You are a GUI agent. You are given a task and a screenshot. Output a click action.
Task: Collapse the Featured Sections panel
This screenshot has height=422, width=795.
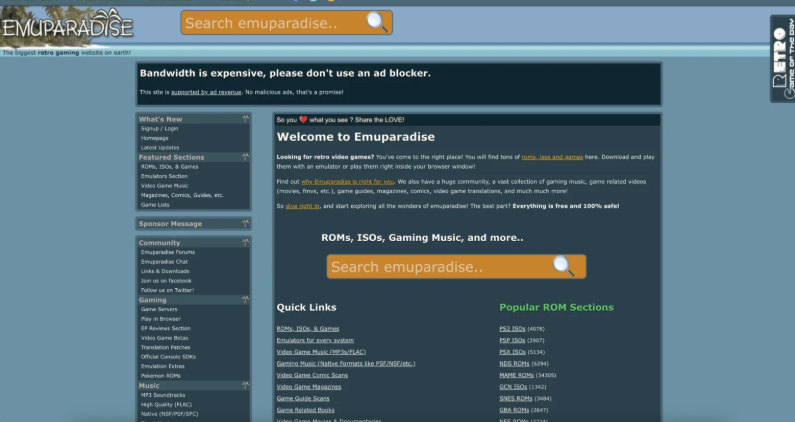245,157
